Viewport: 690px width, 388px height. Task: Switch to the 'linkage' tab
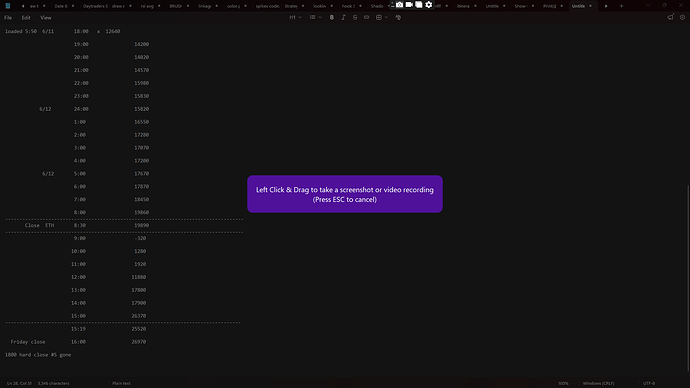point(204,6)
